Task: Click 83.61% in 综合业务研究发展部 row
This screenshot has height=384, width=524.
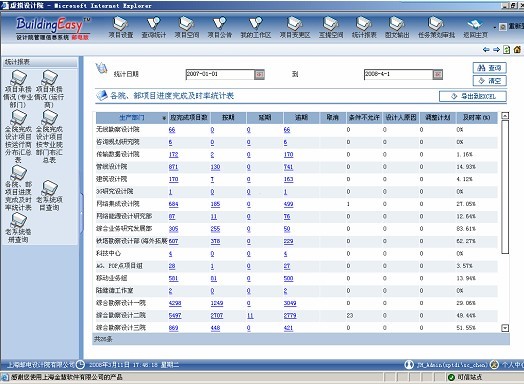Action: click(466, 229)
